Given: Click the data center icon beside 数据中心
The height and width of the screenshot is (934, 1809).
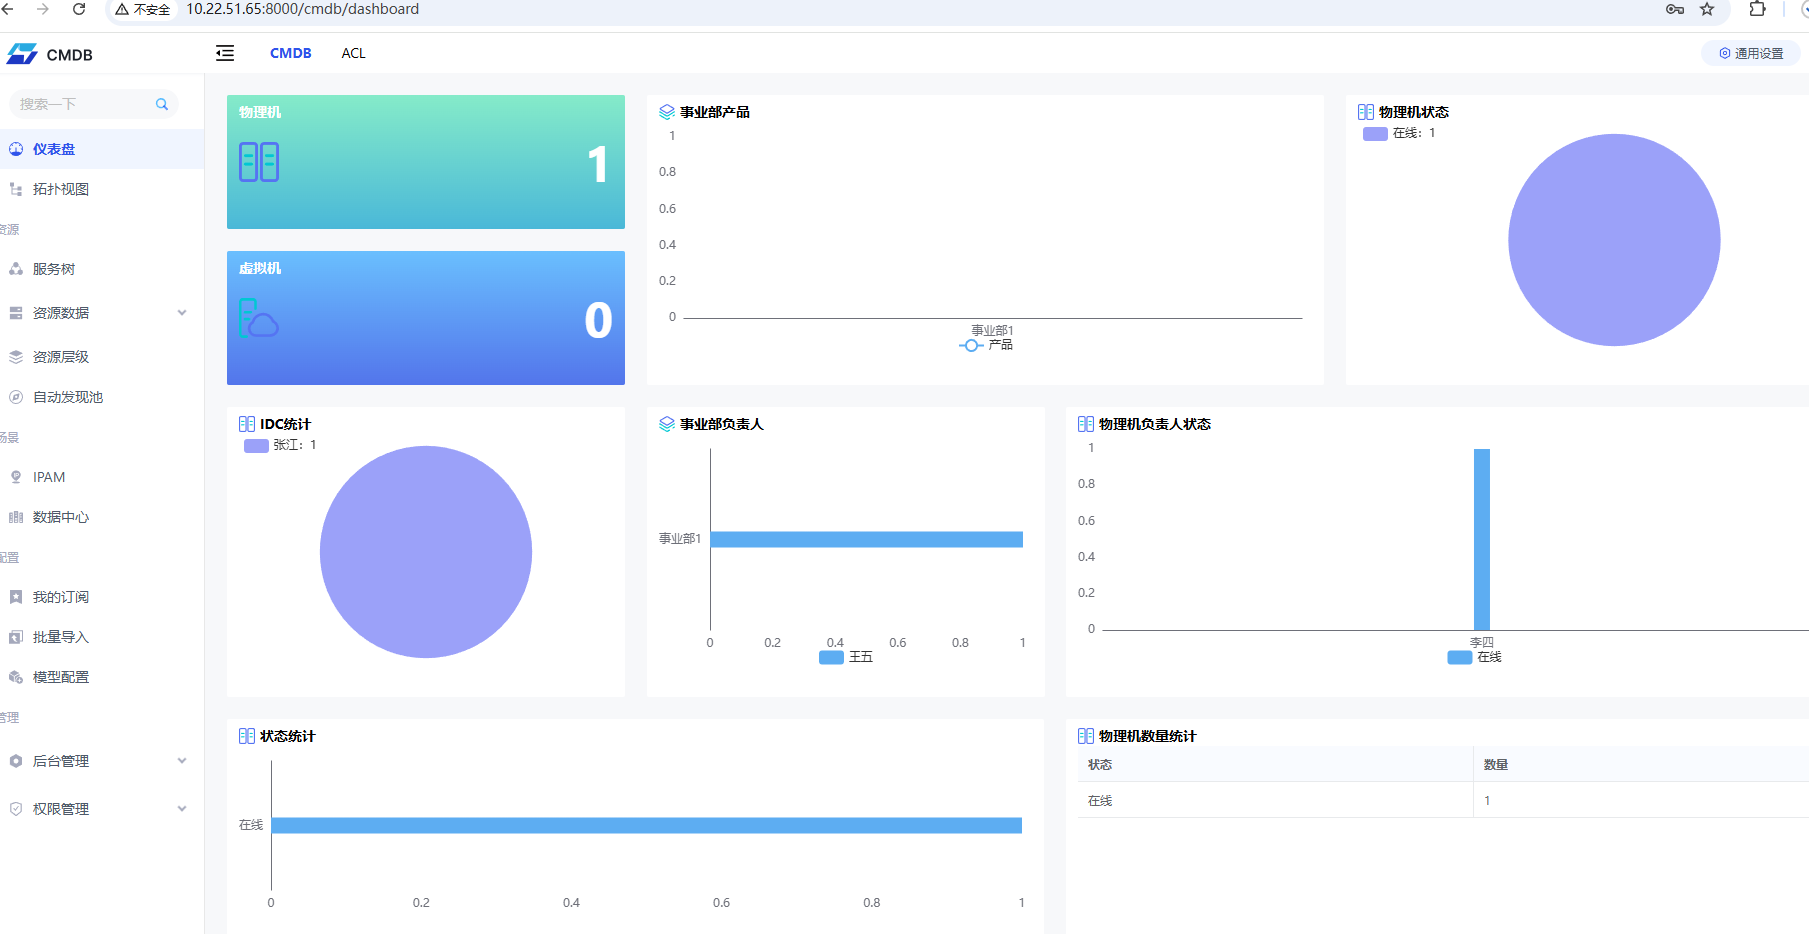Looking at the screenshot, I should (x=16, y=517).
